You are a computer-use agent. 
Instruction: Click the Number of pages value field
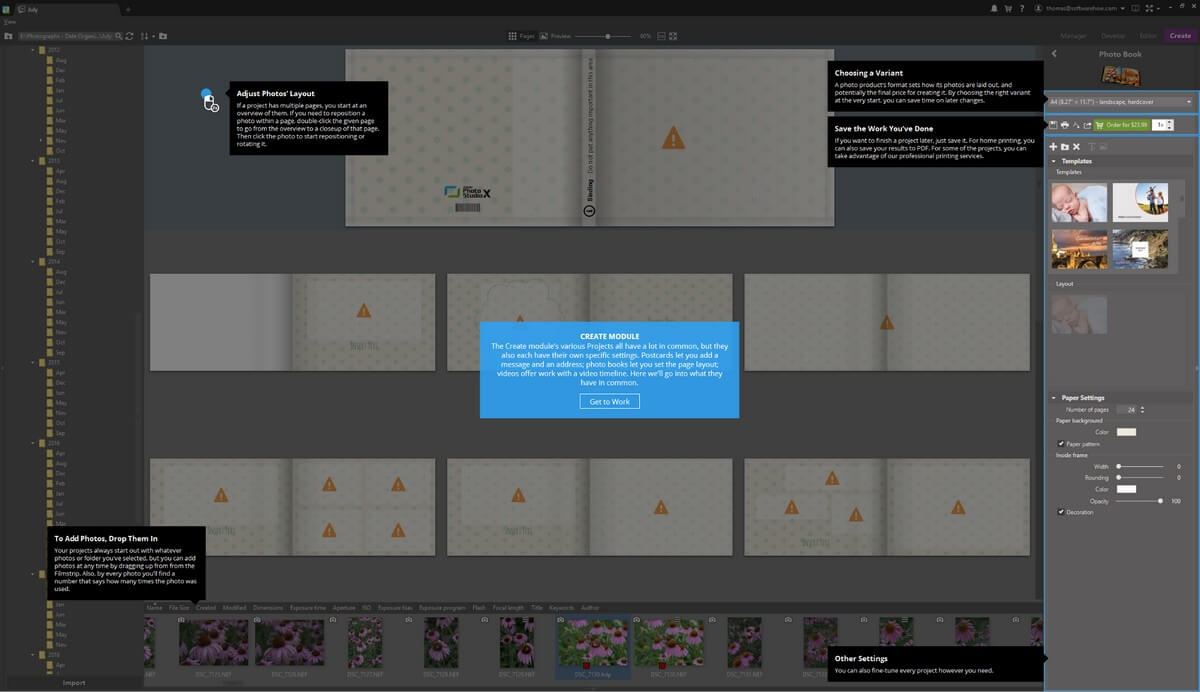pos(1127,410)
